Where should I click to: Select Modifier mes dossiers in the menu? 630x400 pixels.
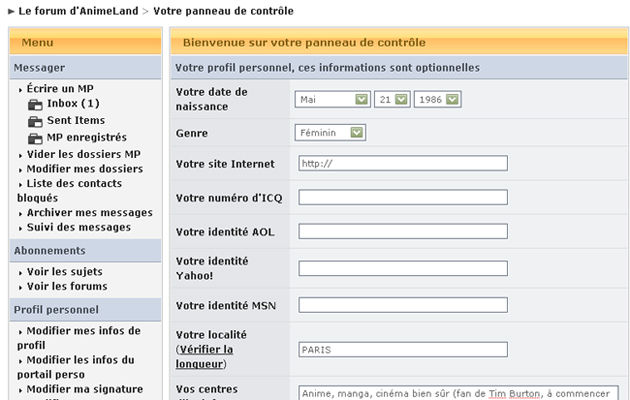[x=85, y=169]
